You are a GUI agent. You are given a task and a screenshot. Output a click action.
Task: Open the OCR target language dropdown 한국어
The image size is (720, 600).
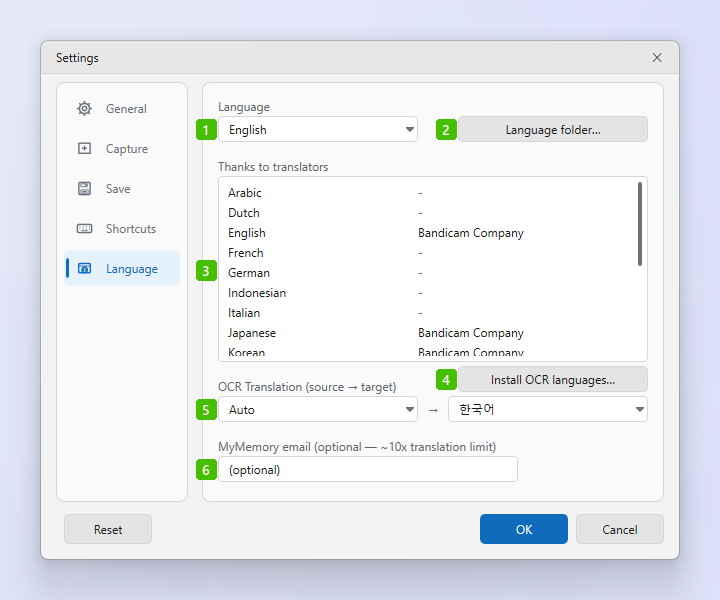point(548,409)
